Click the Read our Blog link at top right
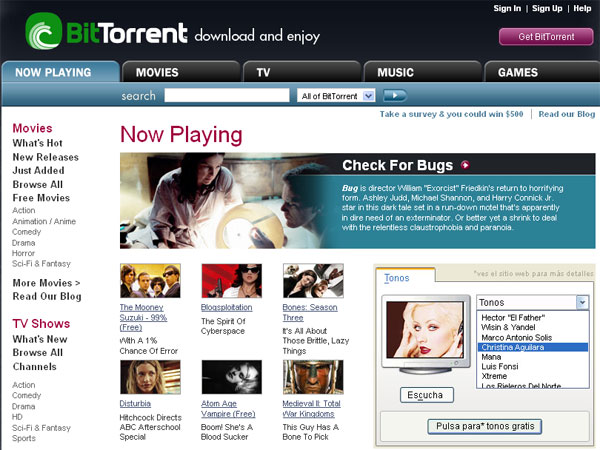This screenshot has width=600, height=450. [x=567, y=114]
